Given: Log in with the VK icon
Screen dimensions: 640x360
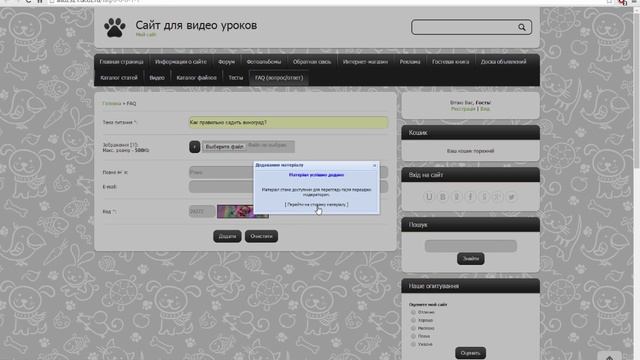Looking at the screenshot, I should point(443,197).
